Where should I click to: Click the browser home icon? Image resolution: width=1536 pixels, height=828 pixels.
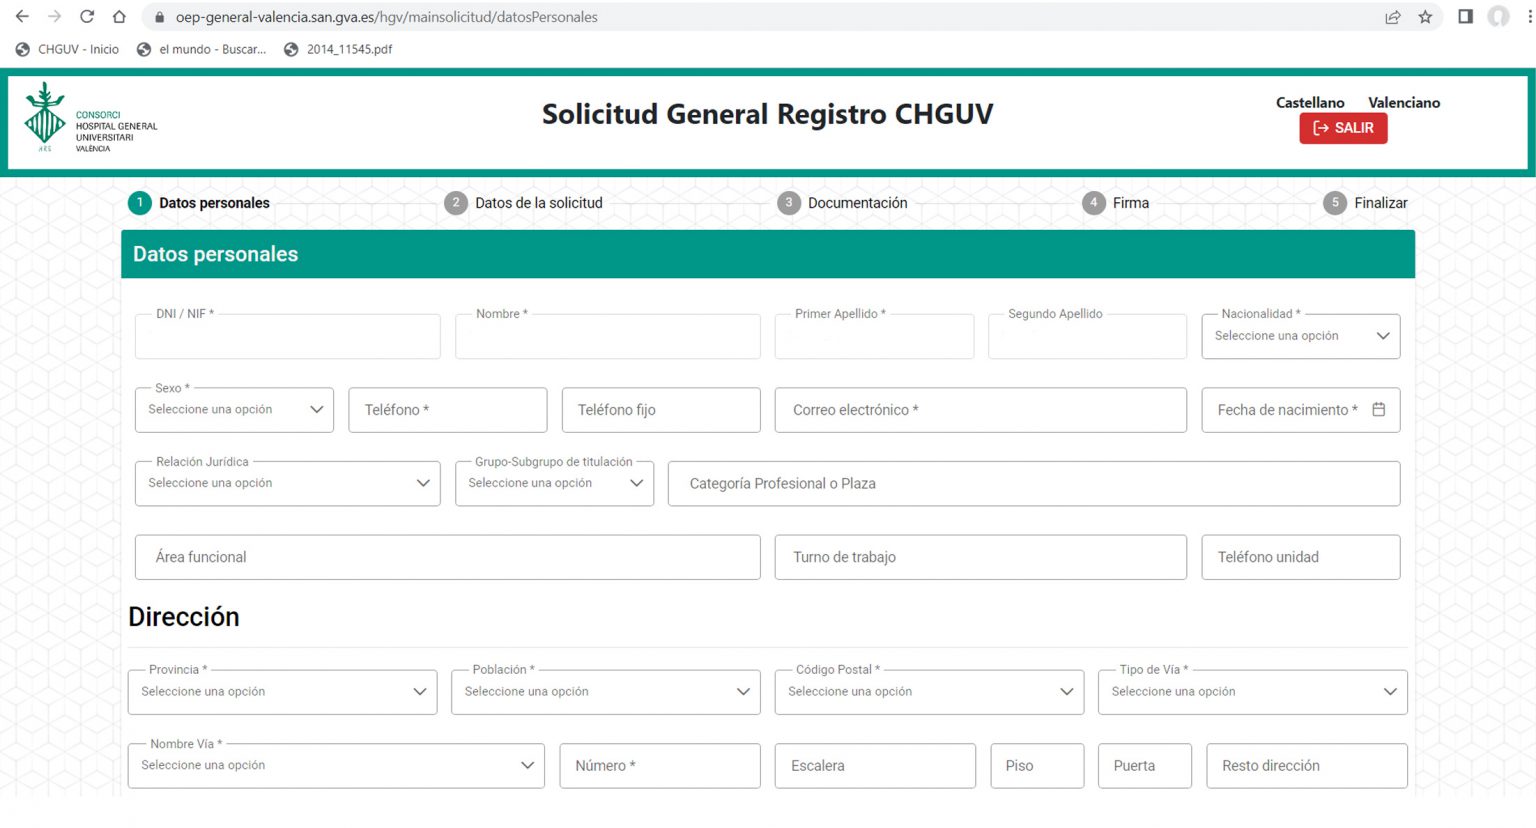(119, 17)
